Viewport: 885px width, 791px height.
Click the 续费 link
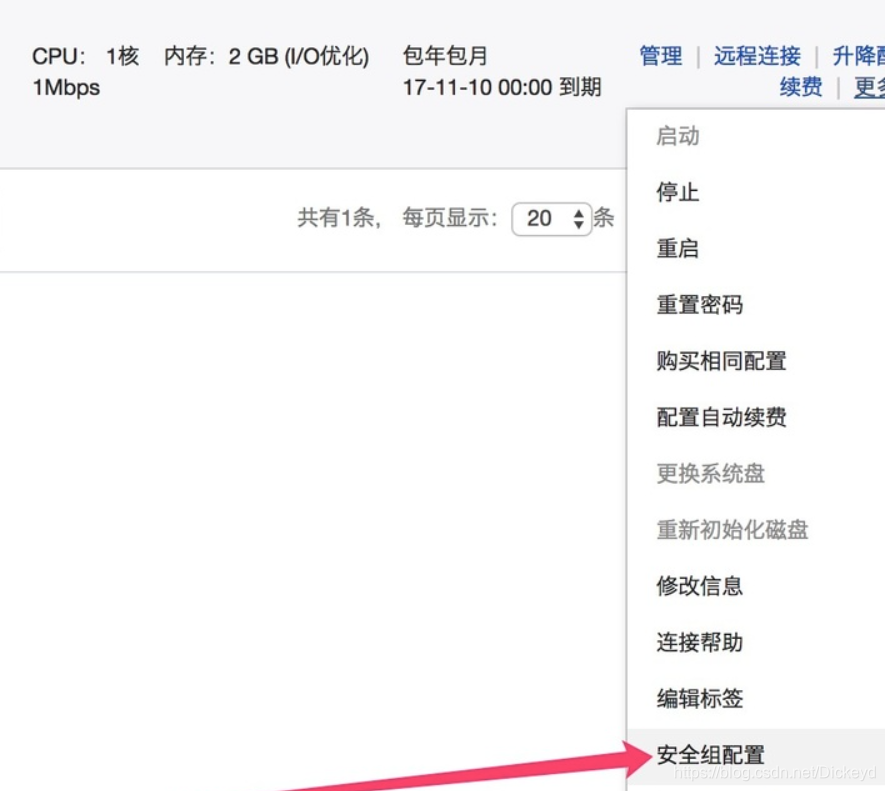click(x=800, y=87)
